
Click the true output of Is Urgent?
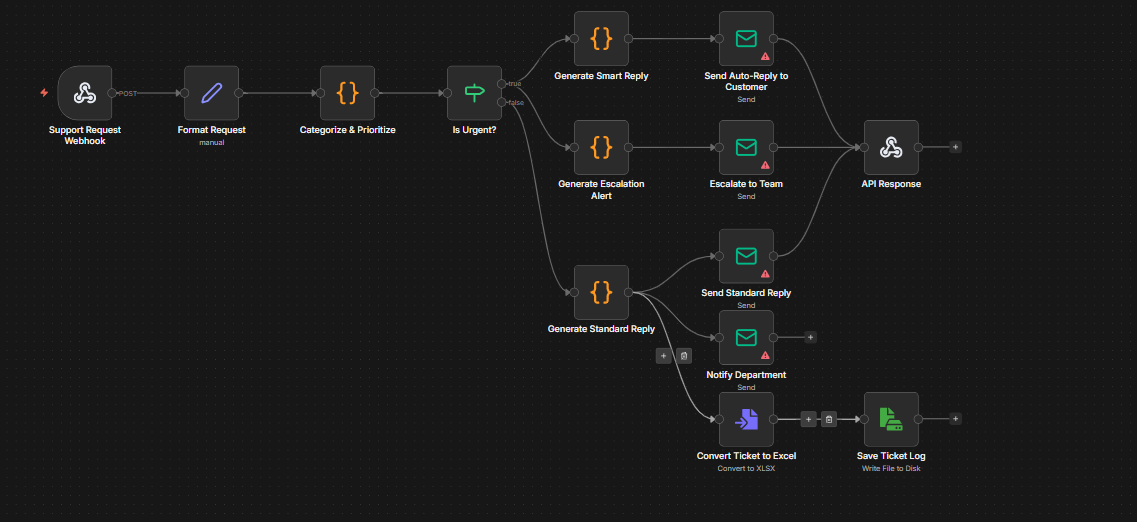pos(502,84)
